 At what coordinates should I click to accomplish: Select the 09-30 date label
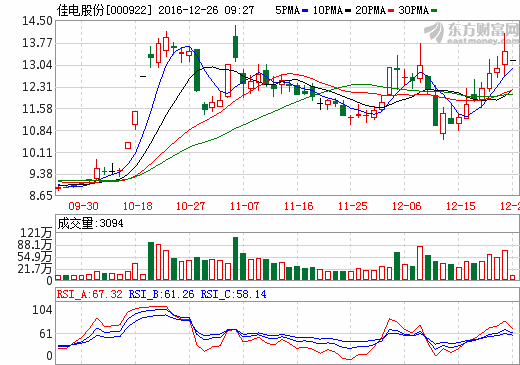coord(83,206)
